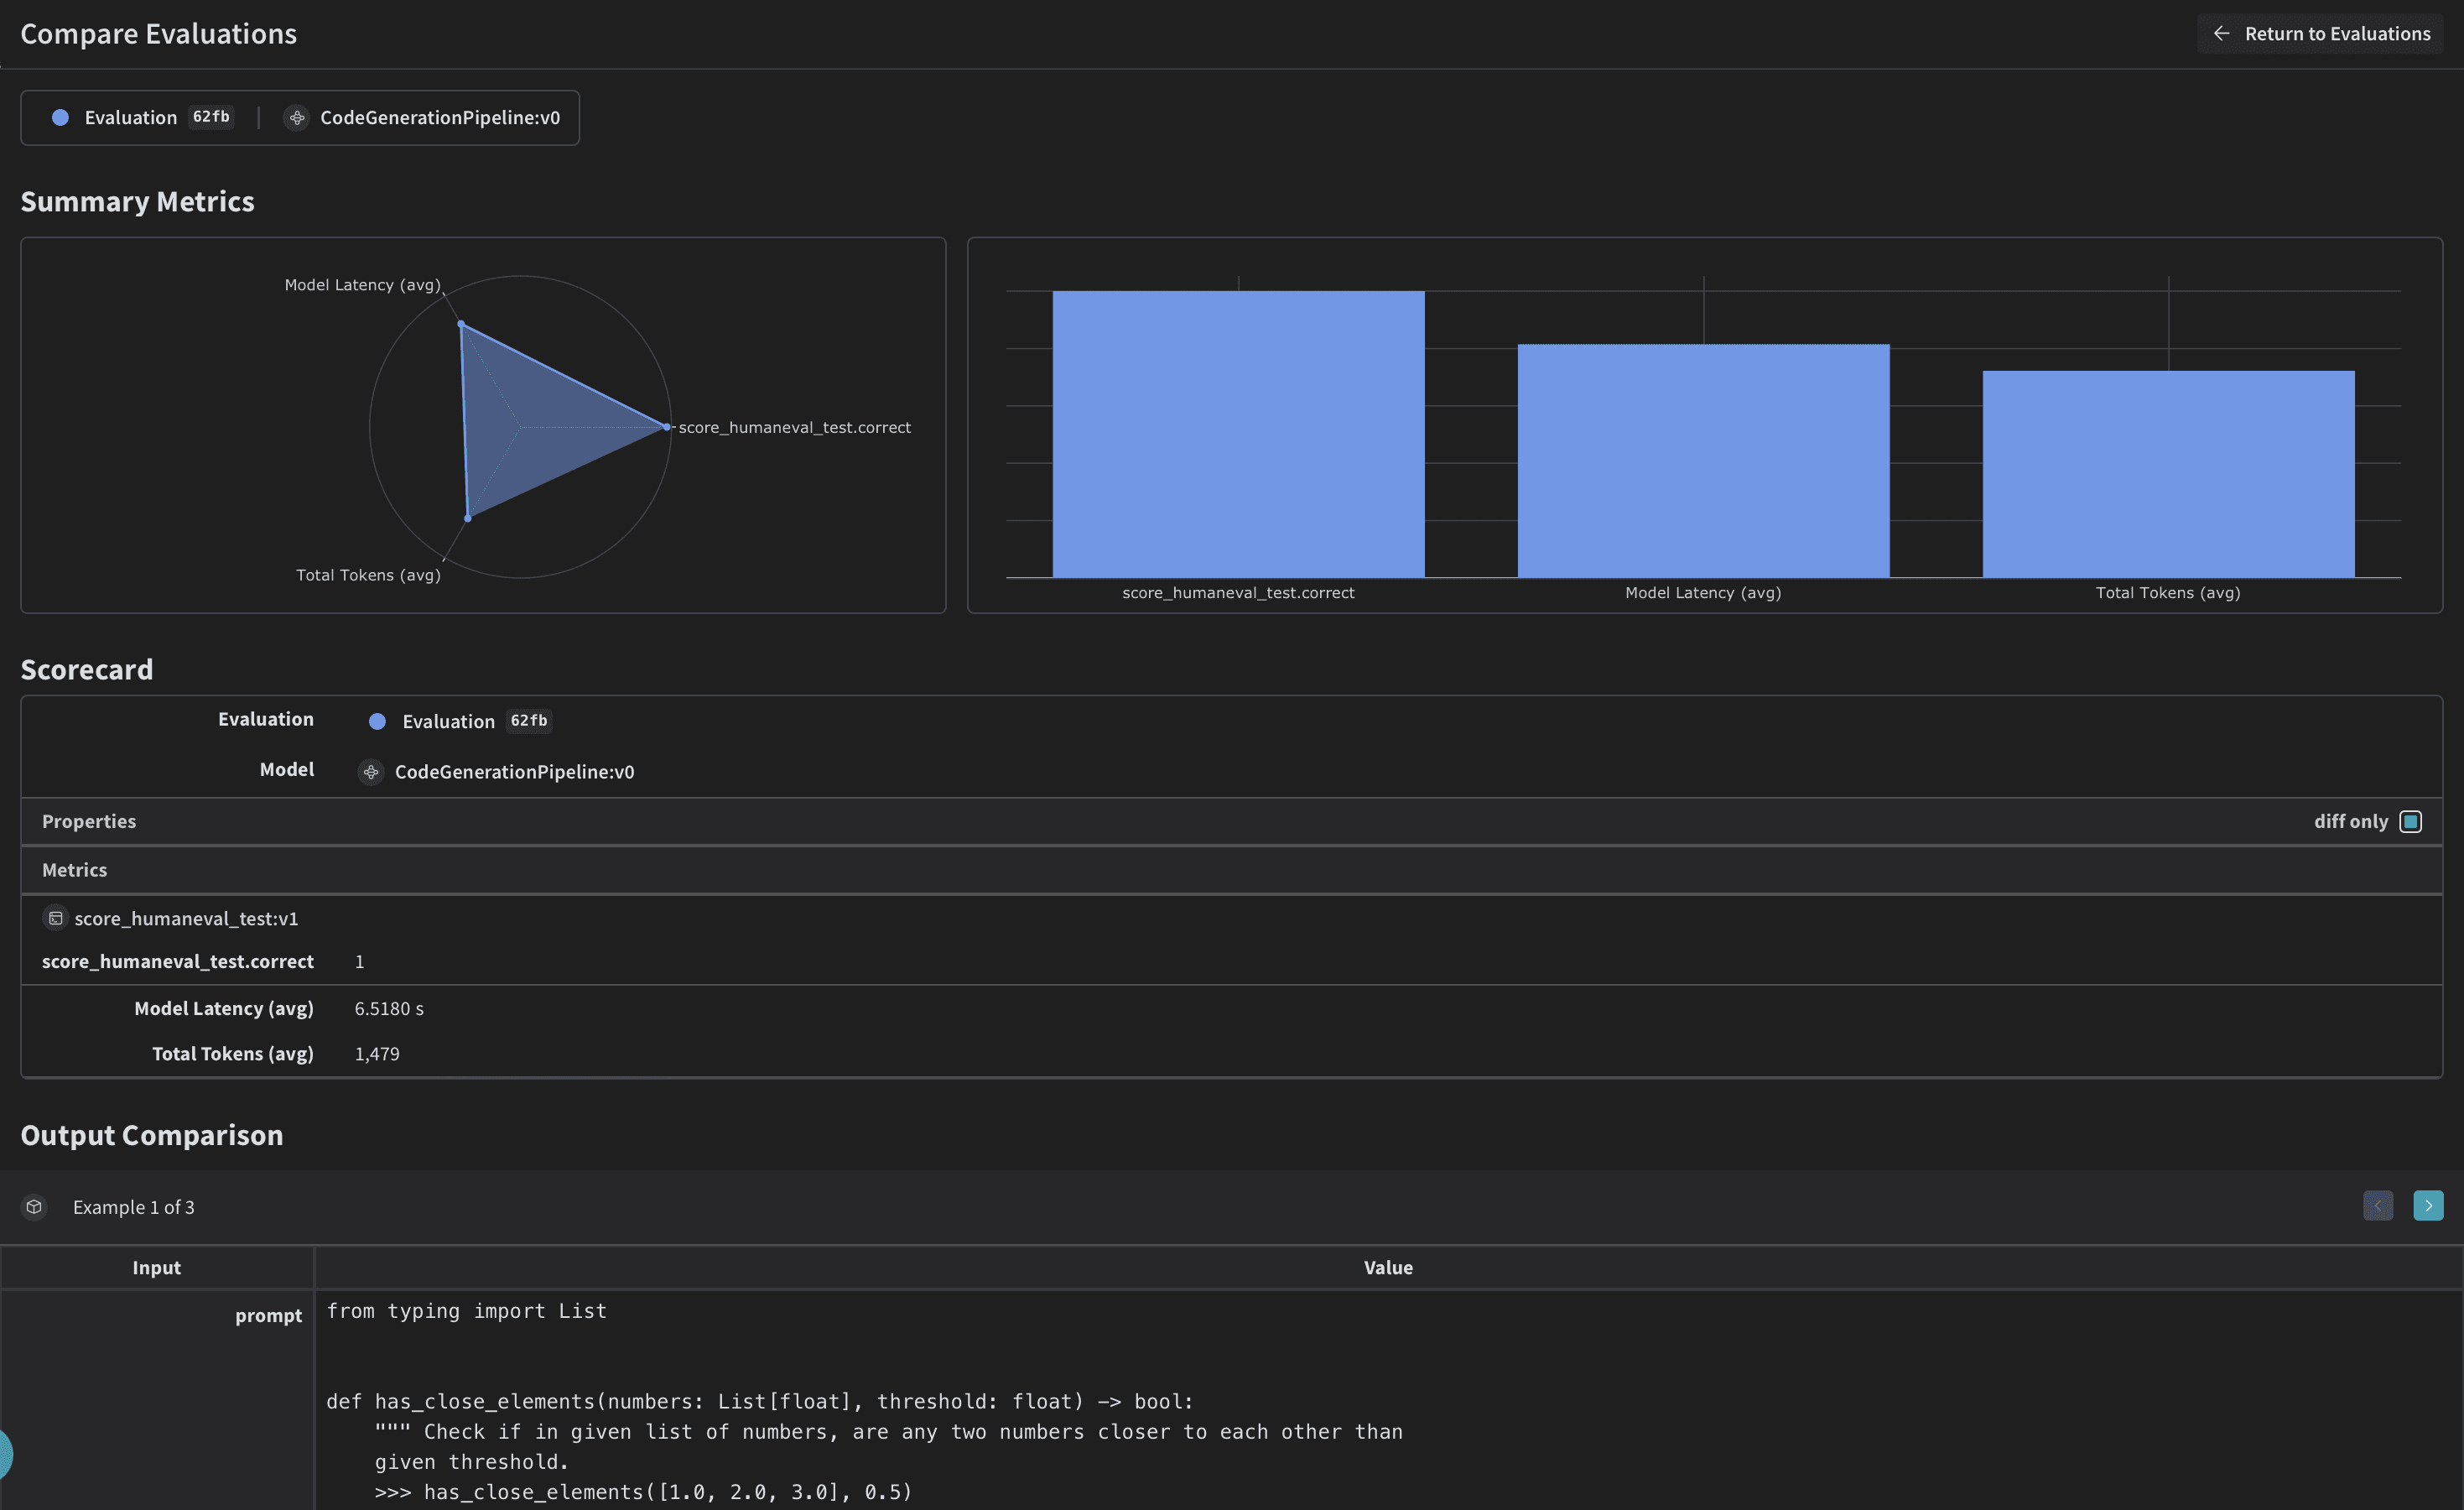The image size is (2464, 1510).
Task: Open CodeGenerationPipeline:v0 in Scorecard Model row
Action: 514,772
